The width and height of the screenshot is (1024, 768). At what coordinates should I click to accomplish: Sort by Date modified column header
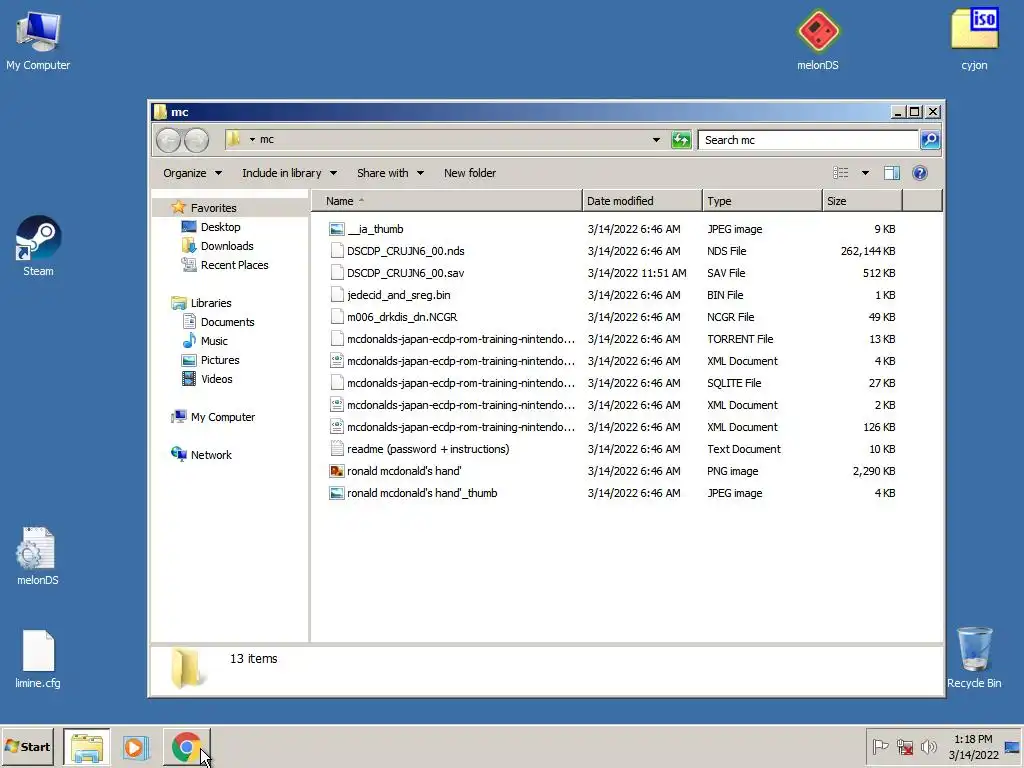point(642,201)
